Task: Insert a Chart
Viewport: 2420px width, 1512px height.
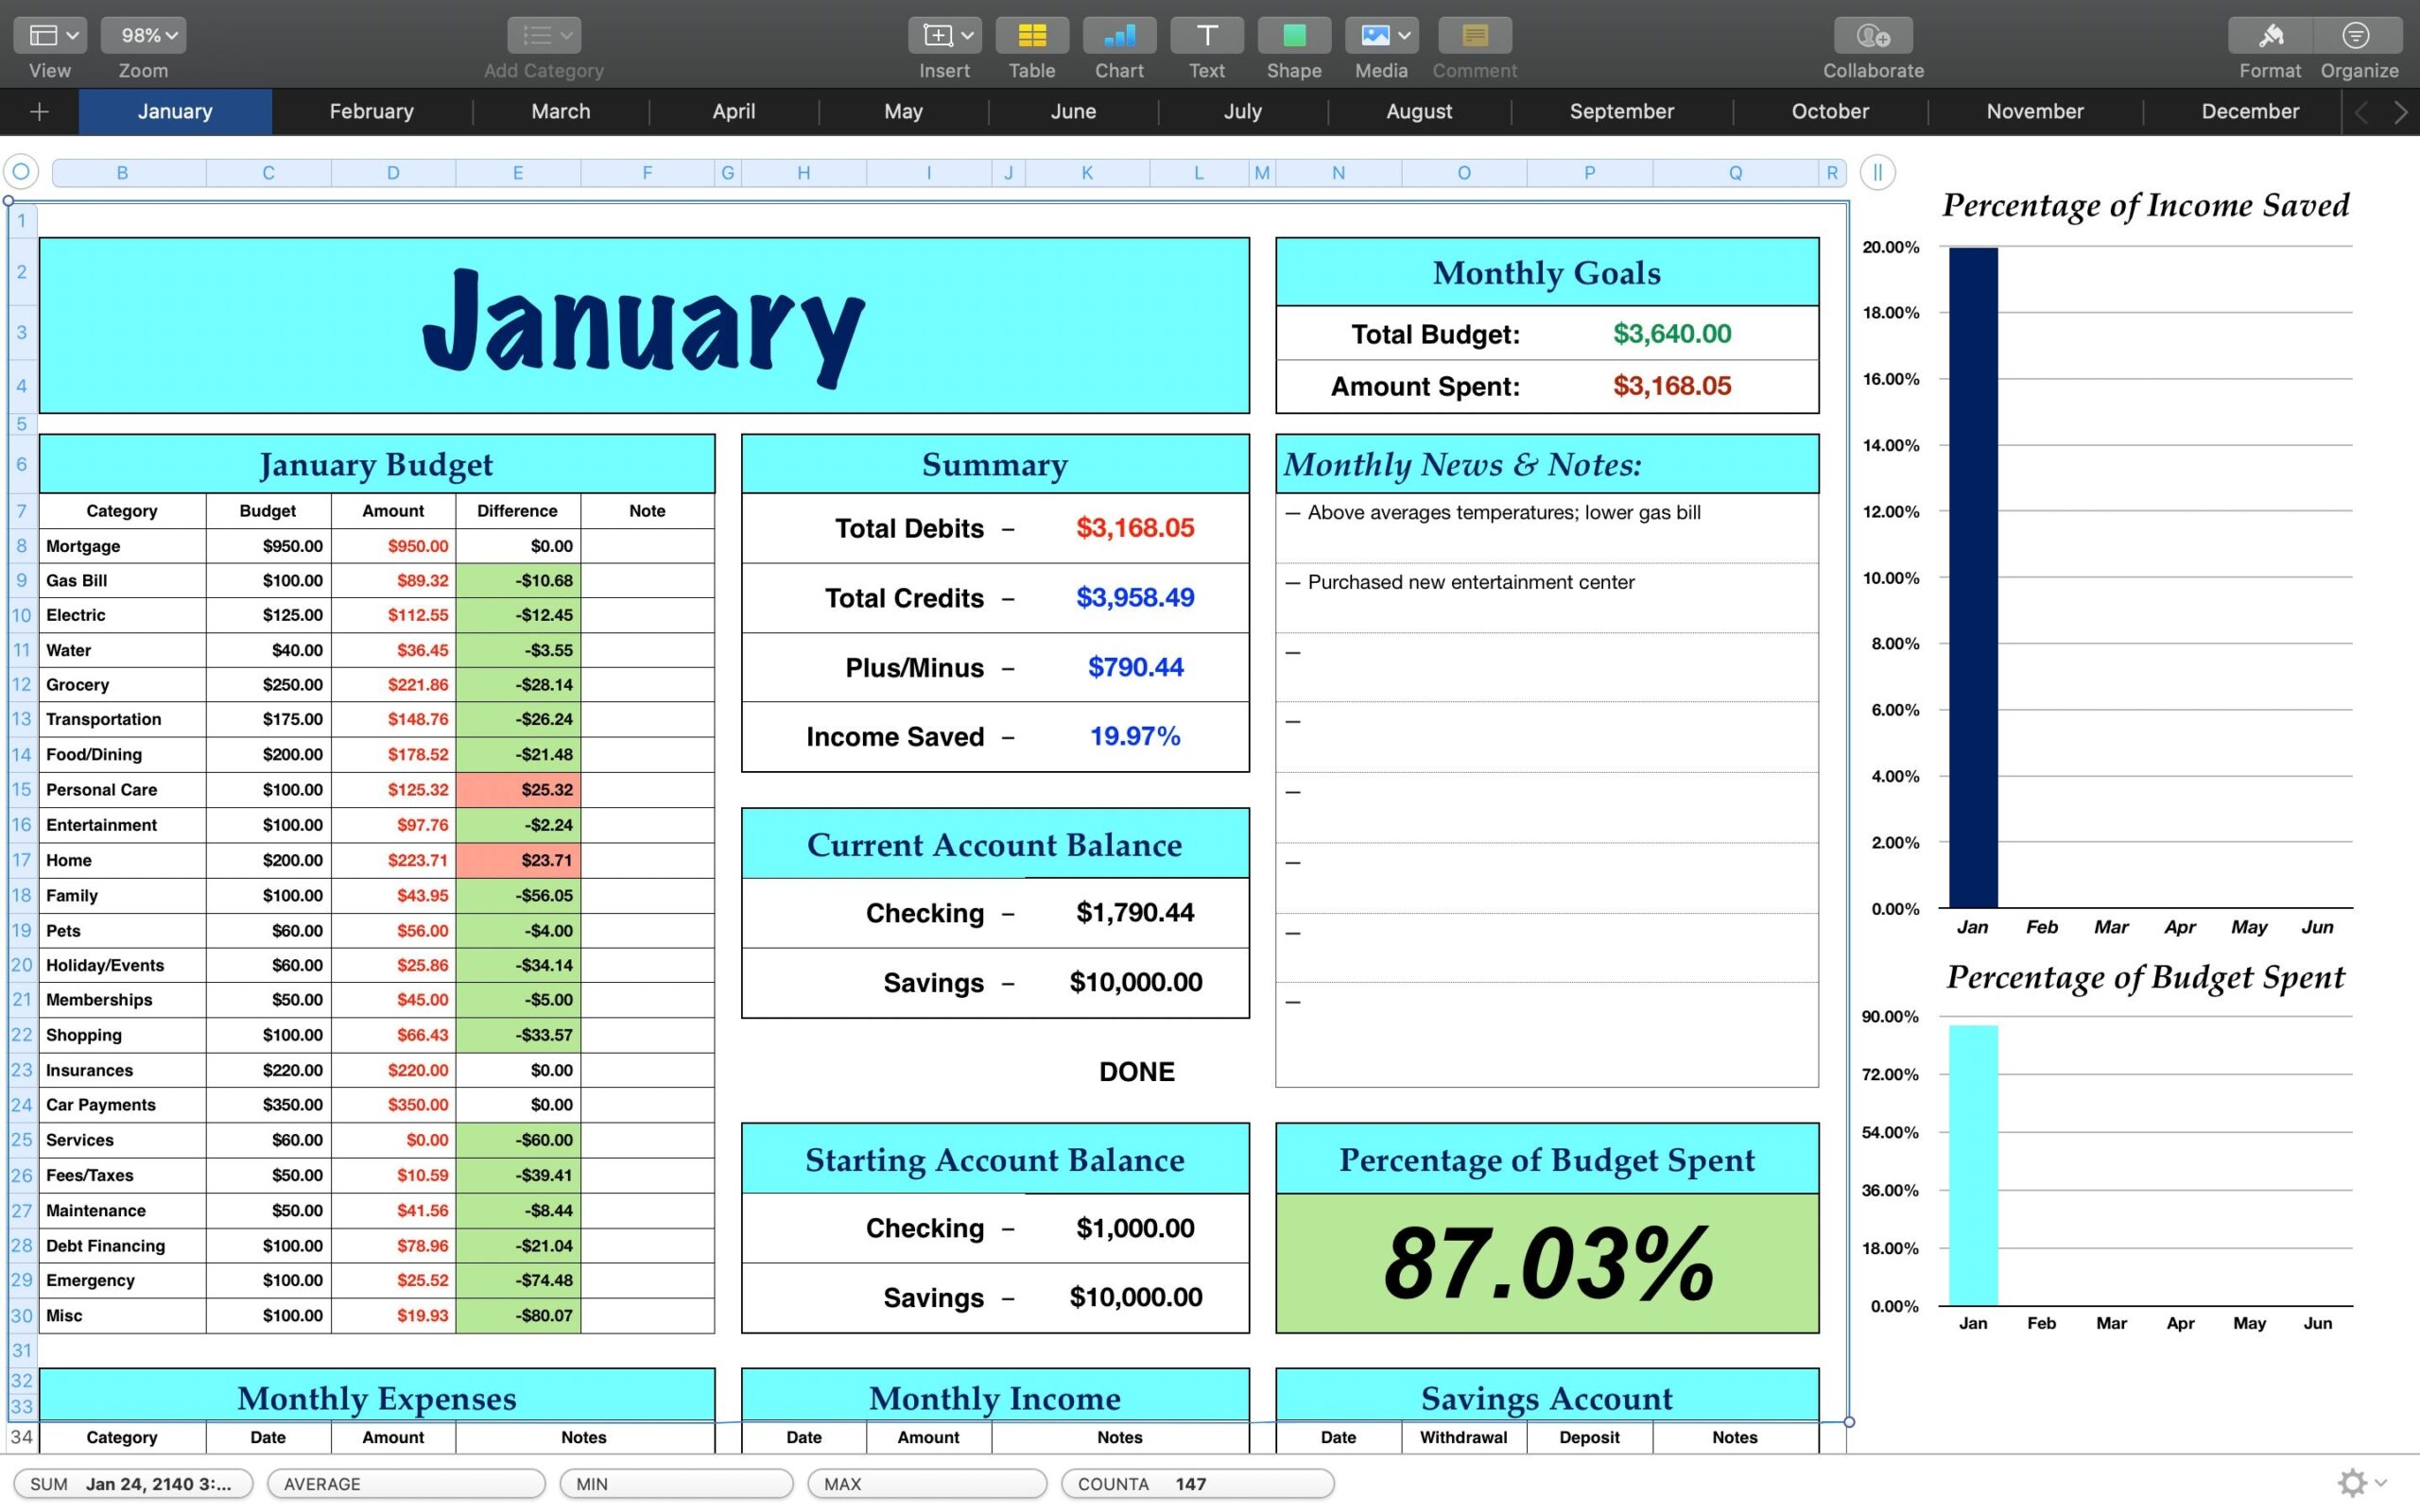Action: point(1119,34)
